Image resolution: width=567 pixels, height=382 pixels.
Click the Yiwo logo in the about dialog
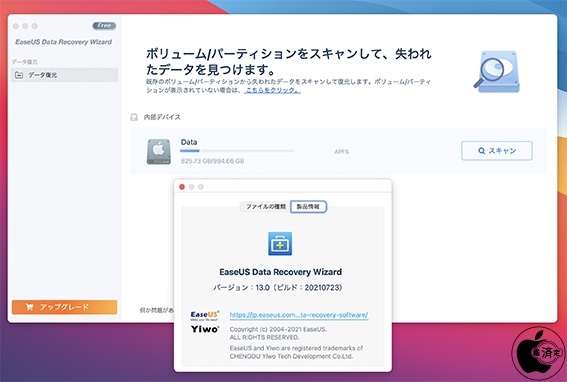point(205,329)
